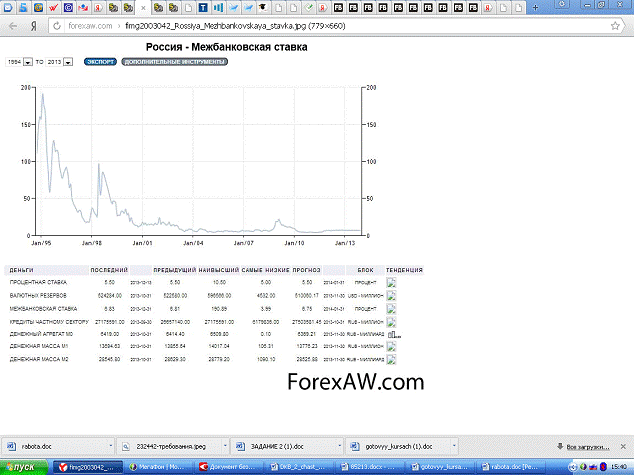Click trend icon in КРЕДИТЫ ЧАСТНОМУ СЕКТОРУ row
The image size is (634, 475).
point(391,322)
